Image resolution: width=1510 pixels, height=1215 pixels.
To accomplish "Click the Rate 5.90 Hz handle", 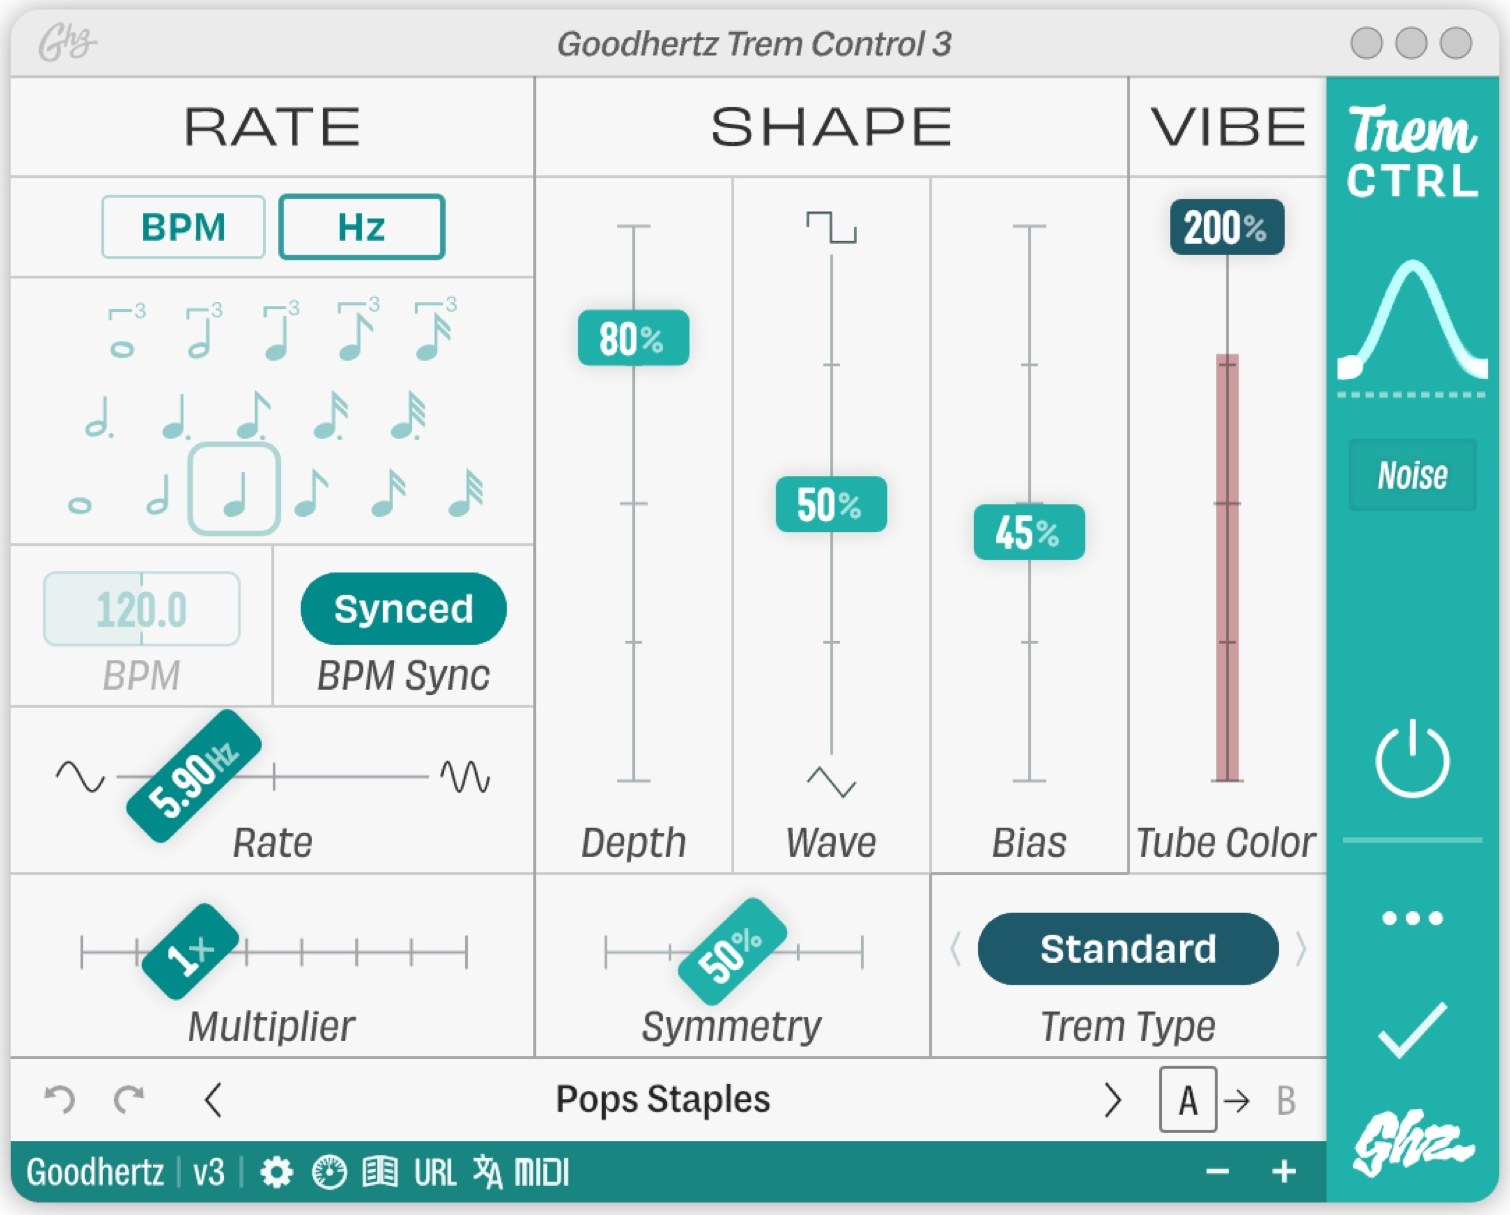I will [x=194, y=776].
